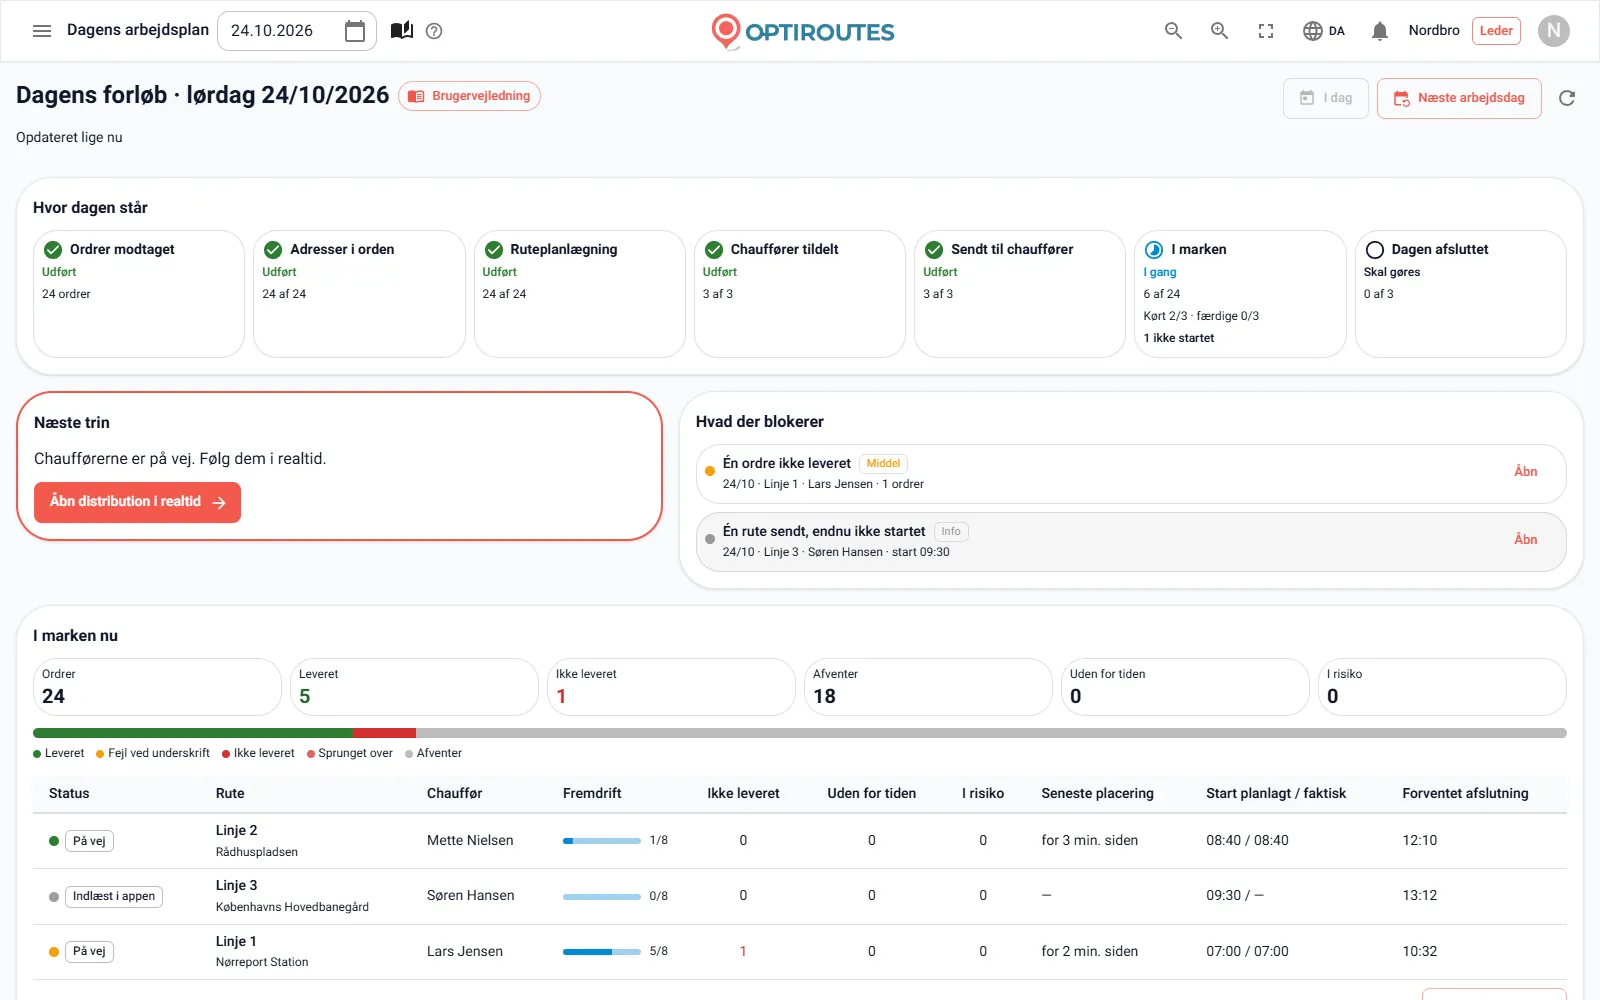Go to Næste arbejdsdag
The height and width of the screenshot is (1000, 1600).
click(1459, 98)
